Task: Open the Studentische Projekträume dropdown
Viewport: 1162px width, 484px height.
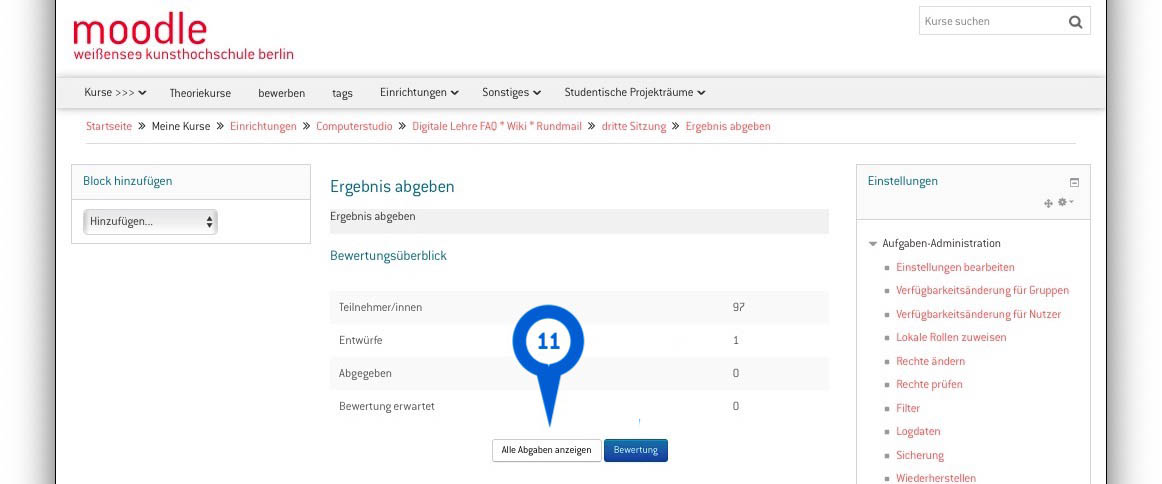Action: click(634, 93)
